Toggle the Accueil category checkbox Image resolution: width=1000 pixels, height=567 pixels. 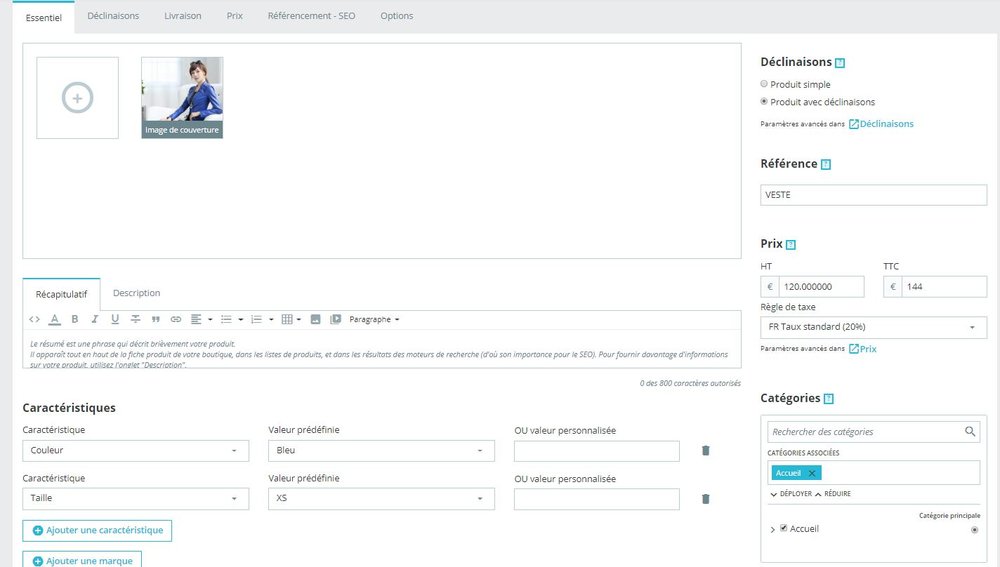[x=784, y=528]
